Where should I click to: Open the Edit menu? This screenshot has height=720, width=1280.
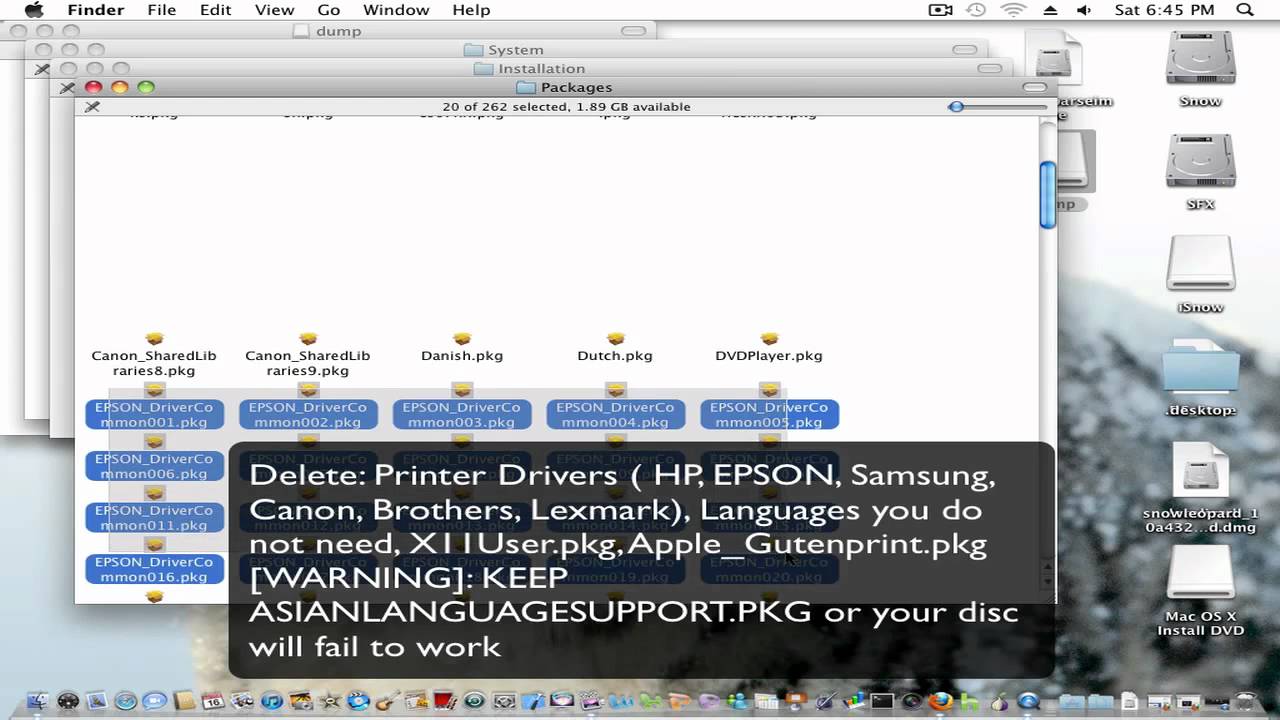215,10
